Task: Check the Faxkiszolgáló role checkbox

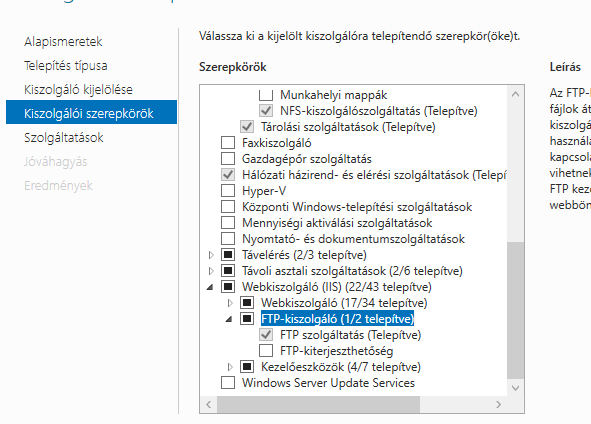Action: click(228, 143)
